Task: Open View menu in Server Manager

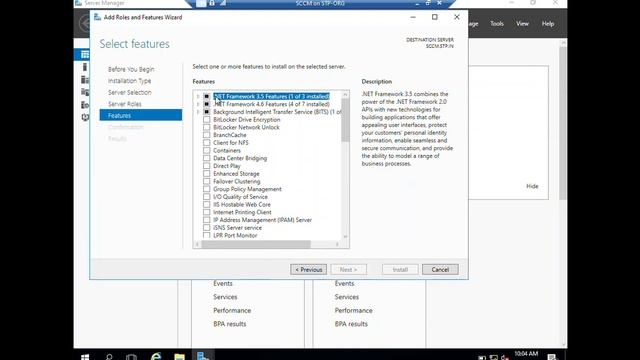Action: click(522, 24)
